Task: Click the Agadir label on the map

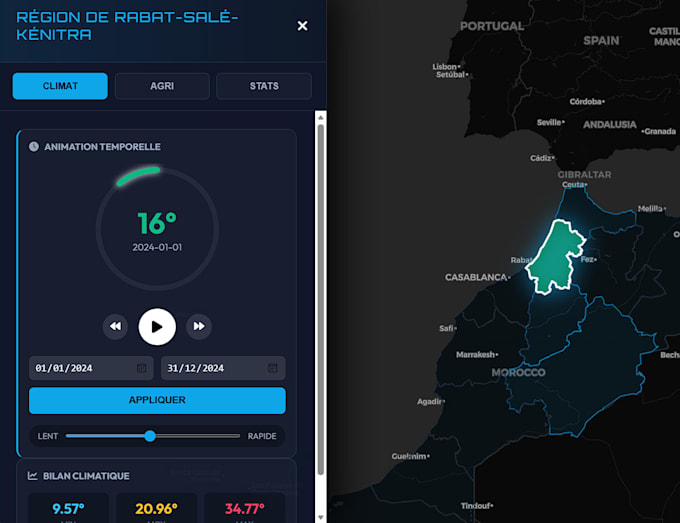Action: 429,402
